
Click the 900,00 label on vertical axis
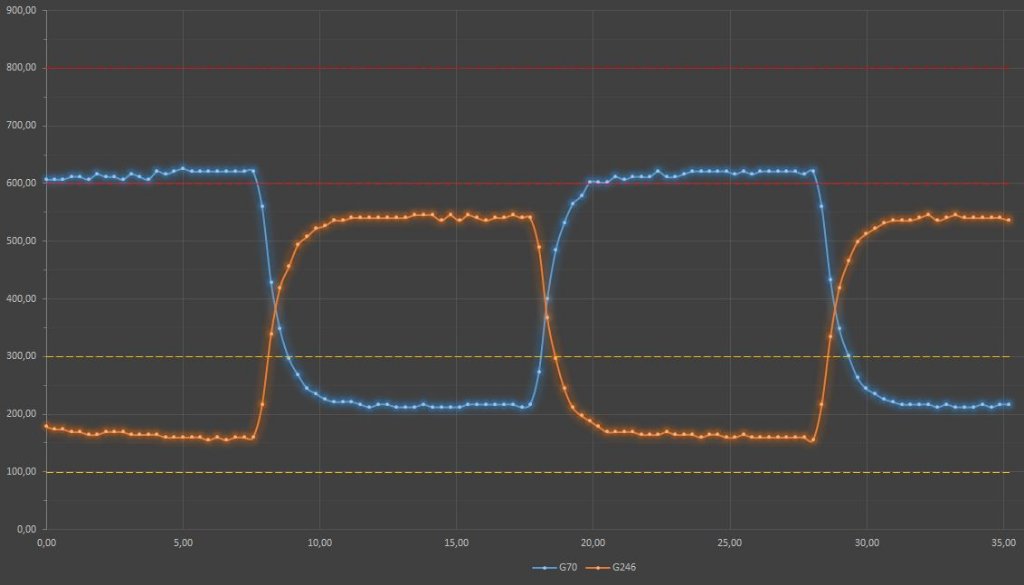[x=21, y=10]
